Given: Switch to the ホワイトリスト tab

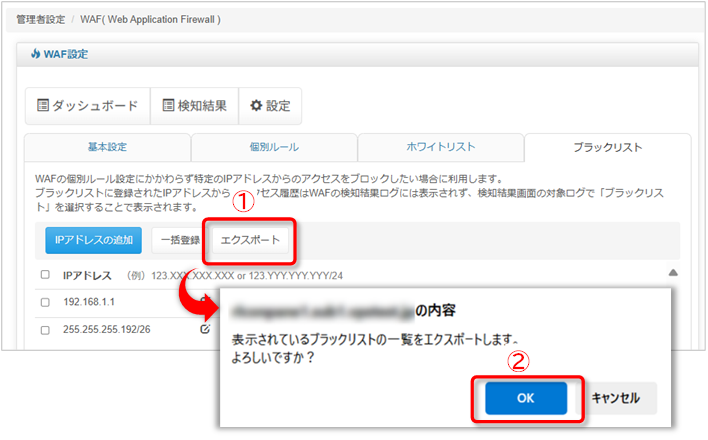Looking at the screenshot, I should click(441, 147).
